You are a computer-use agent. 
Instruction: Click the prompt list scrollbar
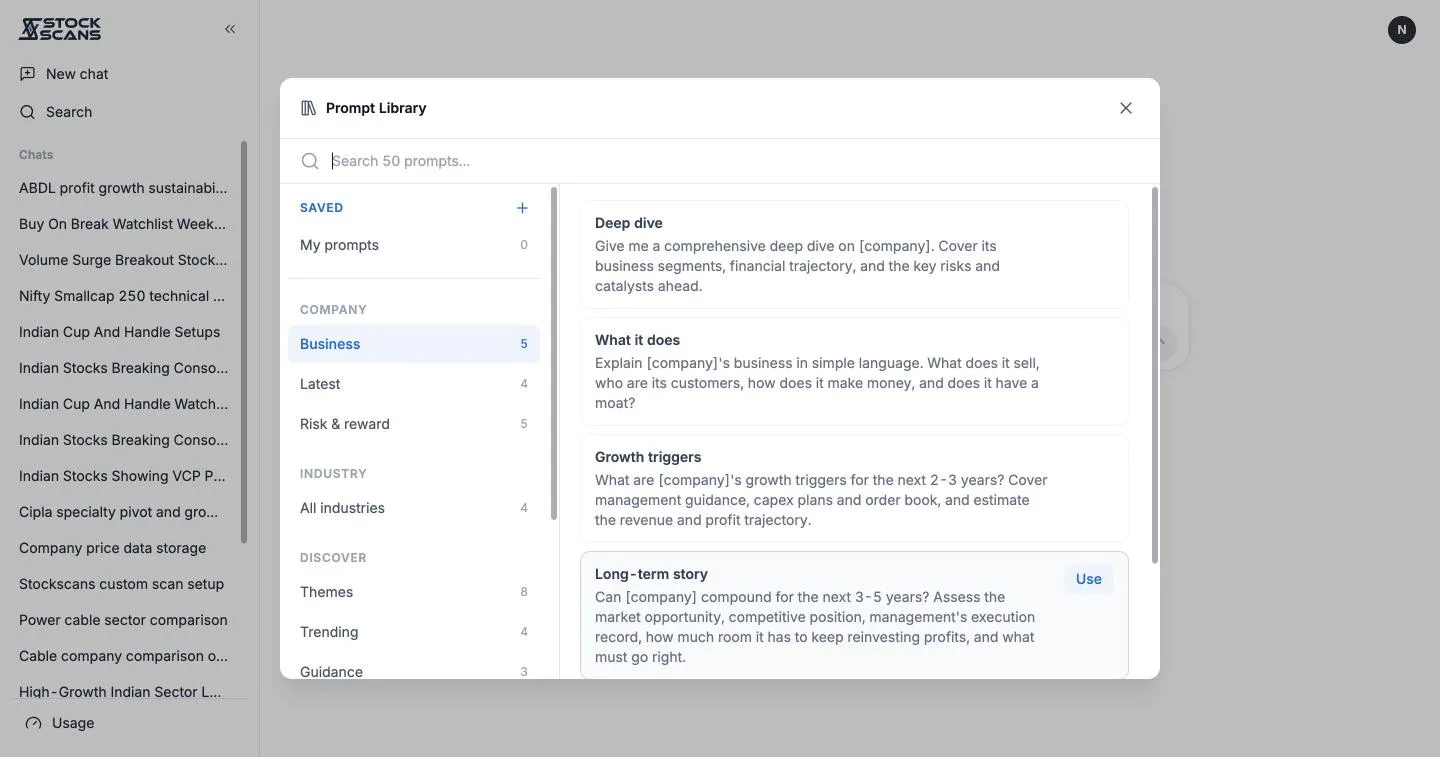[x=1155, y=376]
